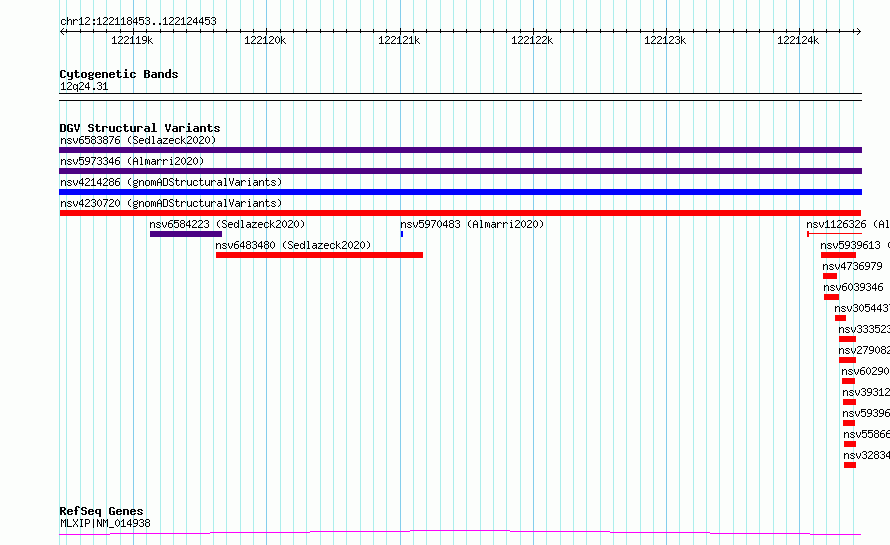The image size is (890, 545).
Task: Select the 122119k ruler label
Action: click(132, 40)
